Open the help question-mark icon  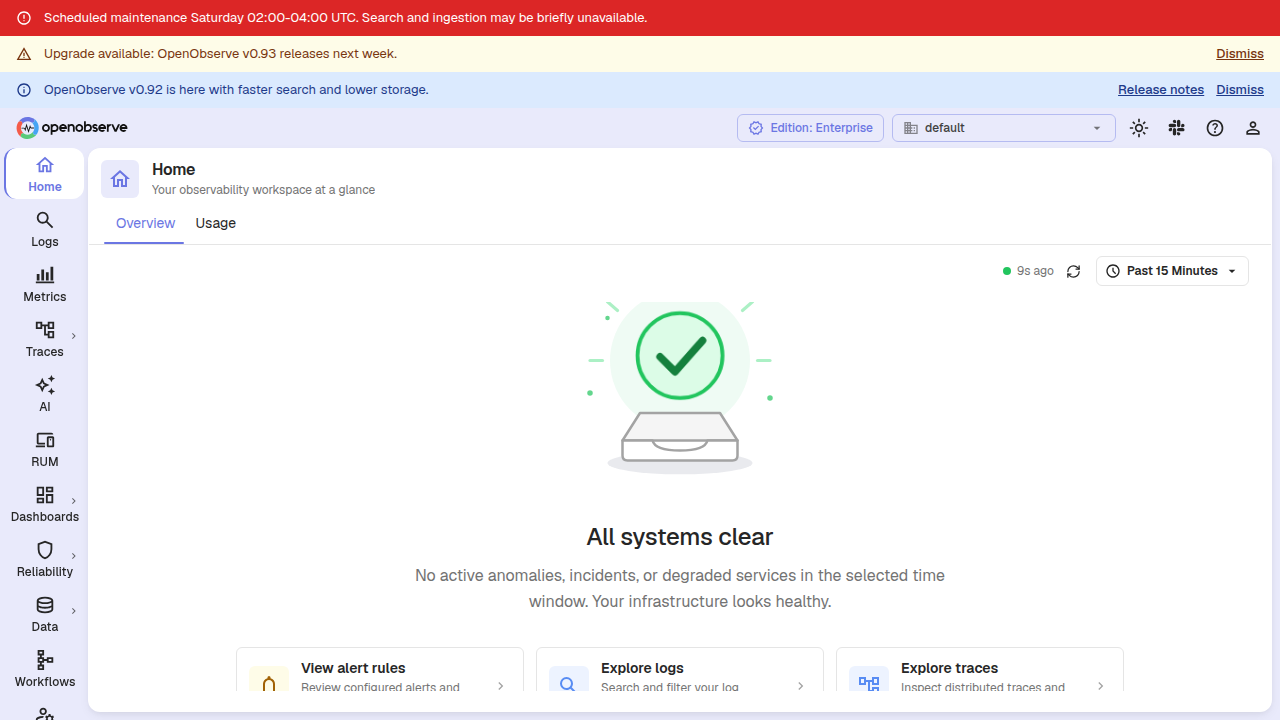tap(1215, 128)
